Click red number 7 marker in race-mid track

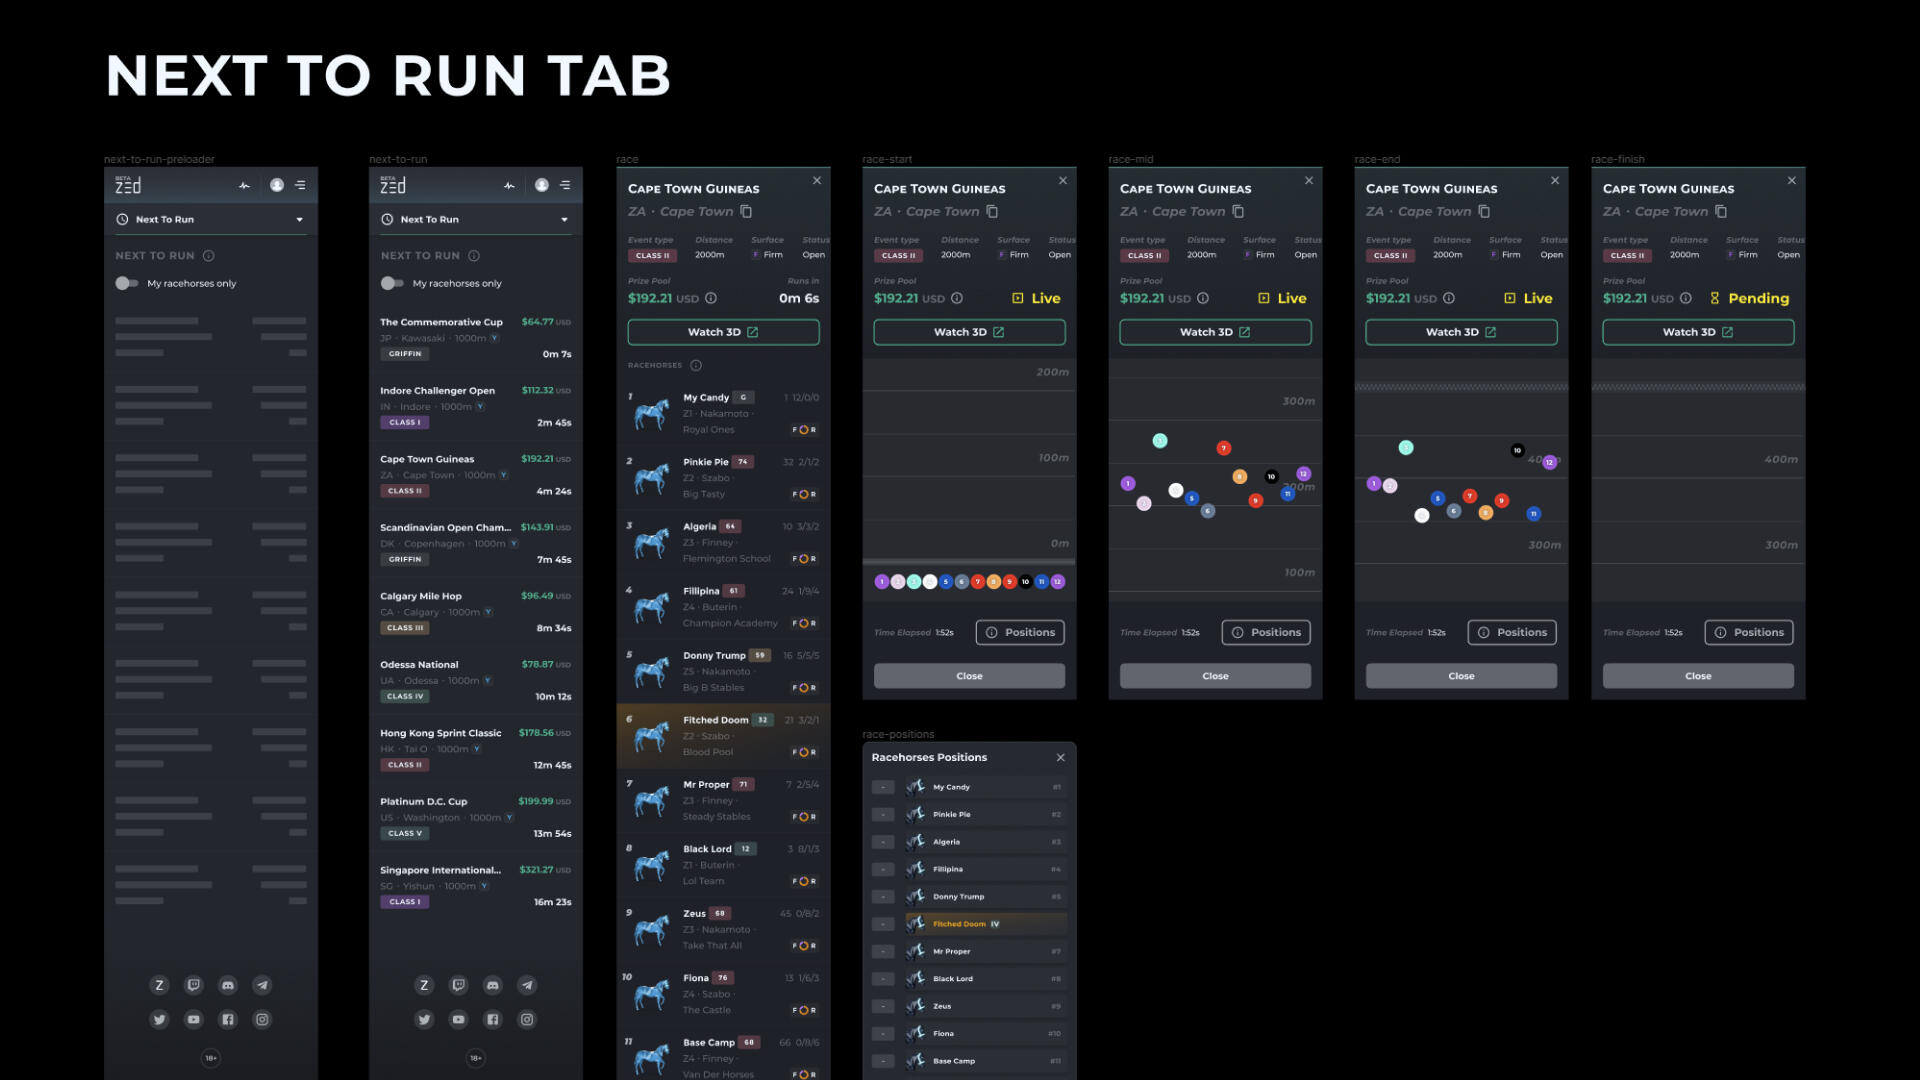click(1223, 448)
